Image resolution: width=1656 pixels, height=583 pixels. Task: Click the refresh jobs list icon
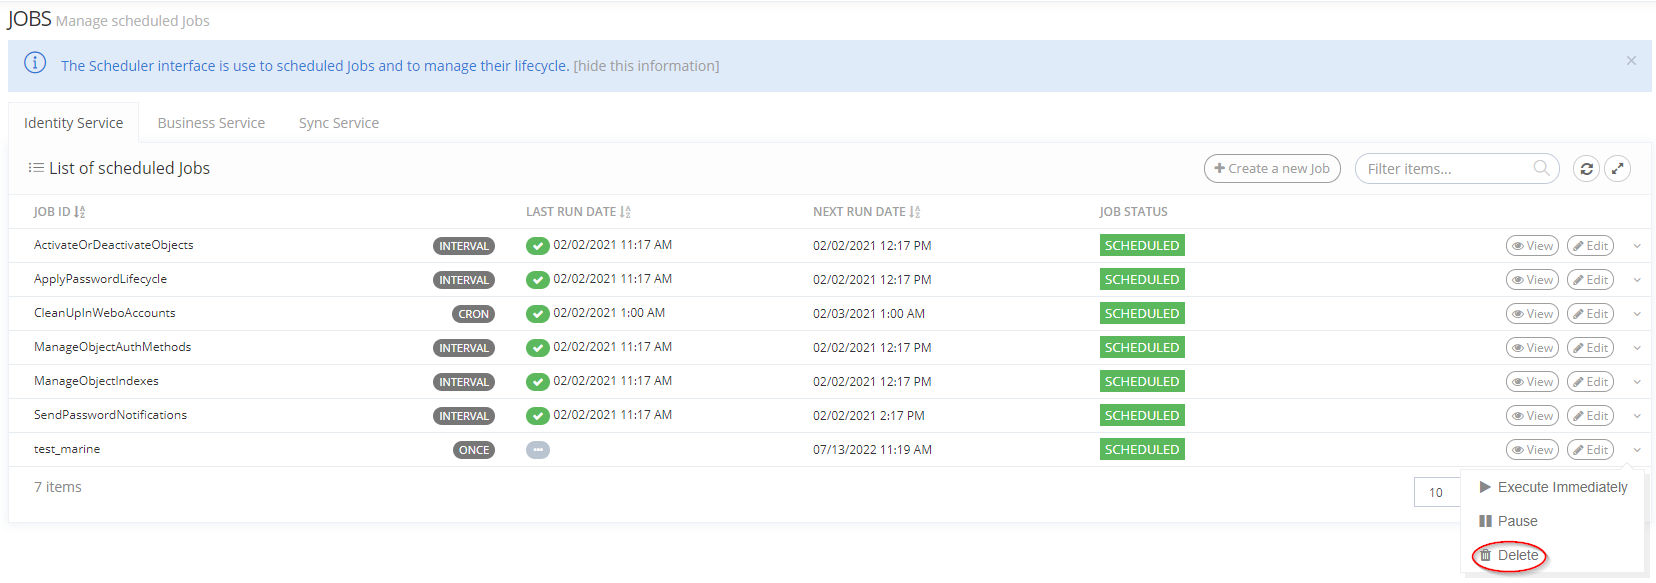pyautogui.click(x=1586, y=169)
